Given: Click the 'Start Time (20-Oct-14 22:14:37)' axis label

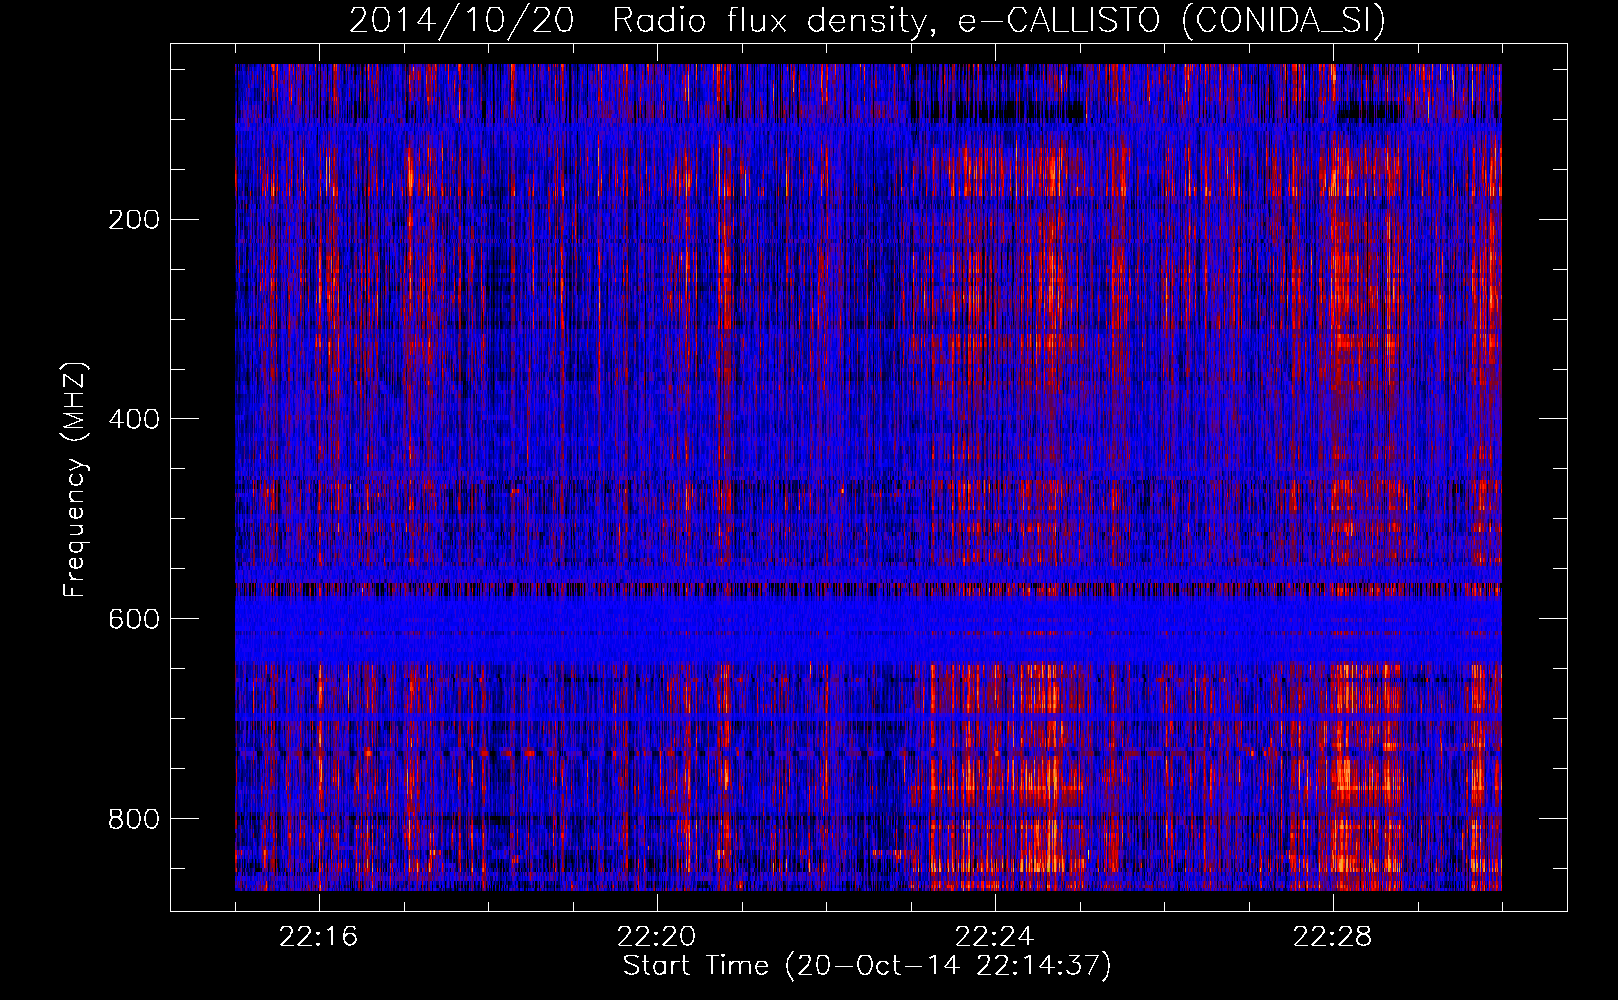Looking at the screenshot, I should tap(867, 966).
